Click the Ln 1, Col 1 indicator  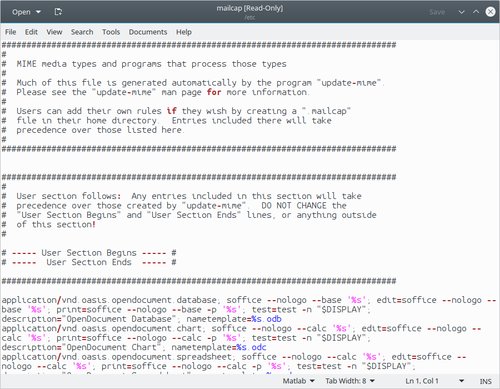[422, 381]
